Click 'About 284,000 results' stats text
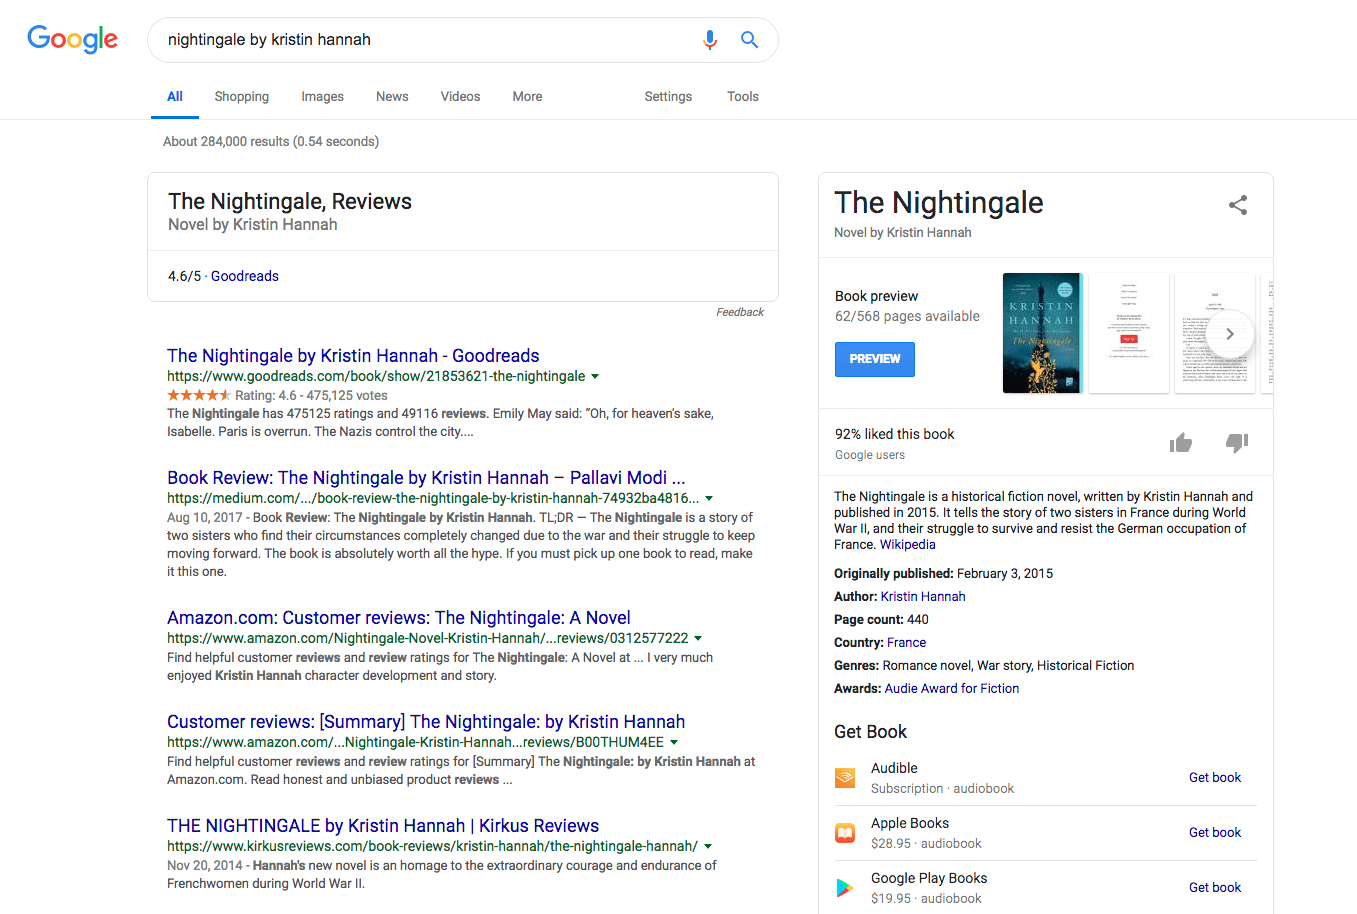Viewport: 1357px width, 914px height. (271, 142)
